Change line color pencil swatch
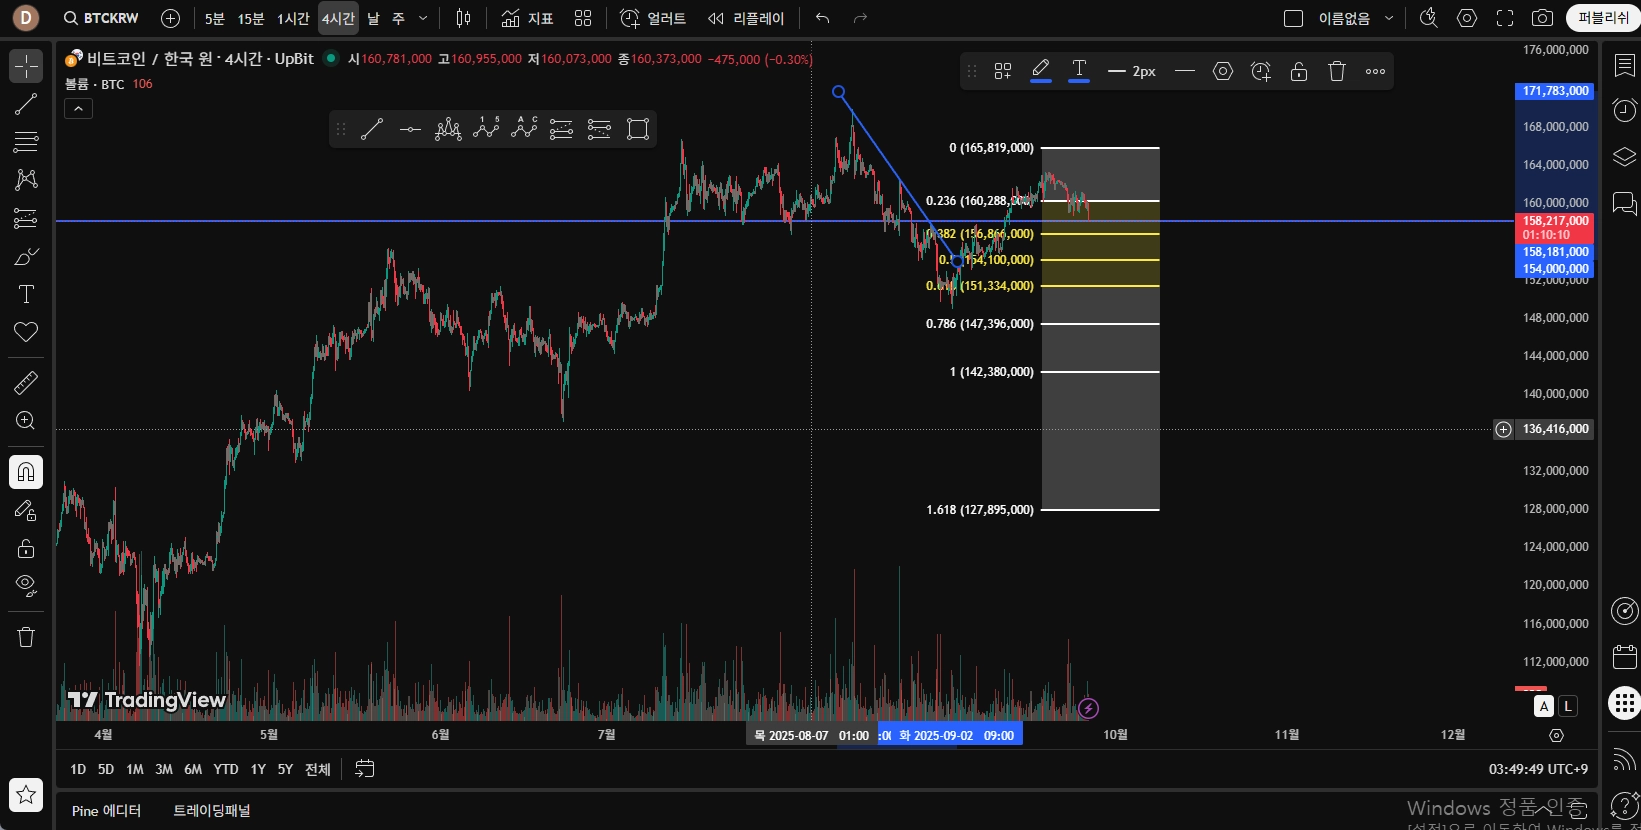 pos(1041,71)
